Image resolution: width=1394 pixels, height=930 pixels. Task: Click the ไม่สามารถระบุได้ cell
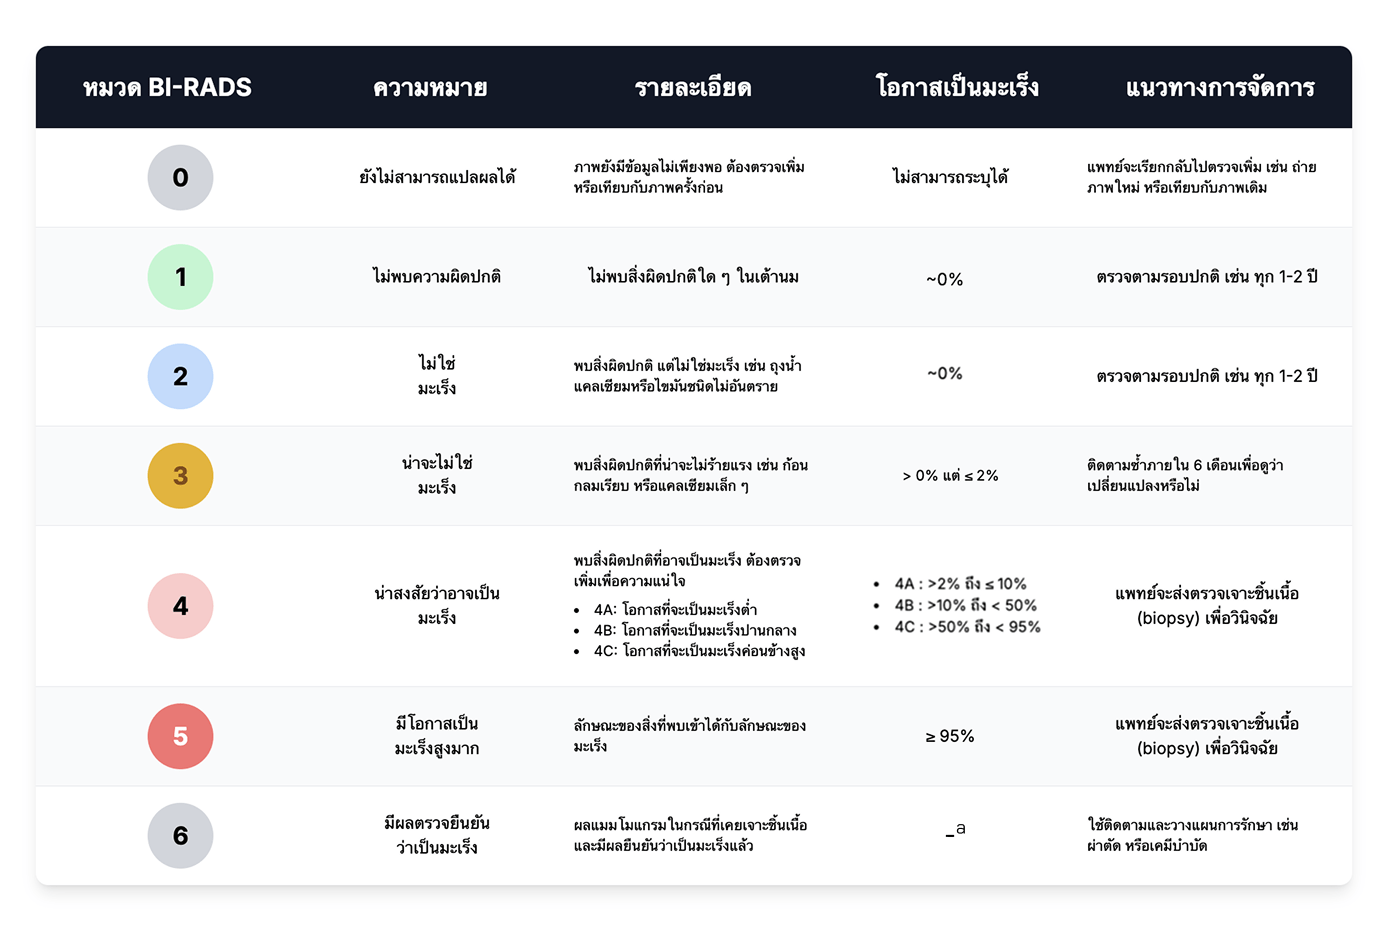pyautogui.click(x=950, y=177)
